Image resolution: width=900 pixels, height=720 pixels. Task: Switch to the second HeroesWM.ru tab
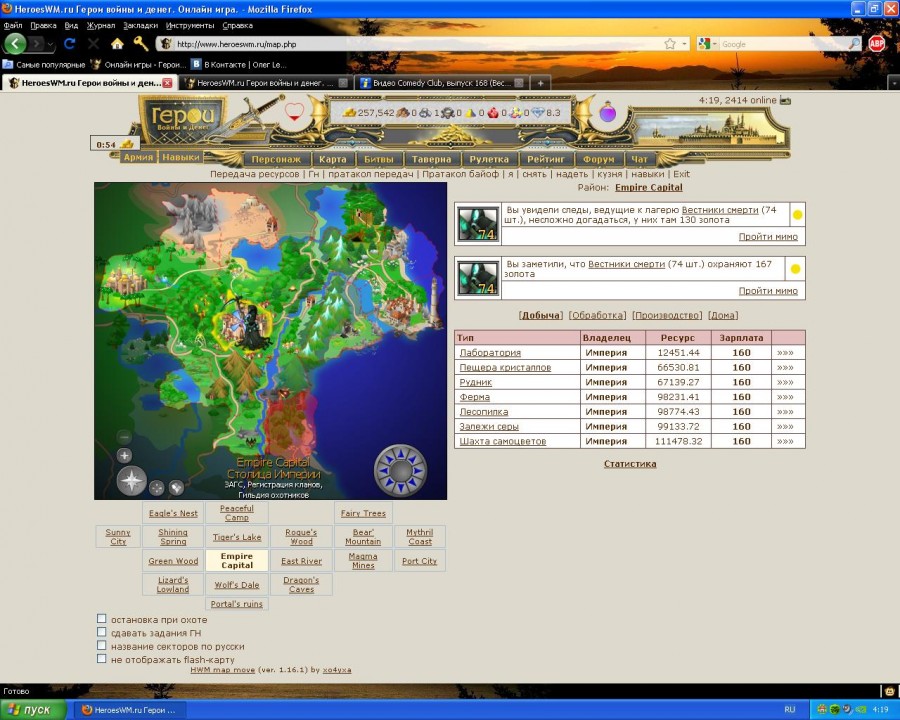[x=265, y=83]
